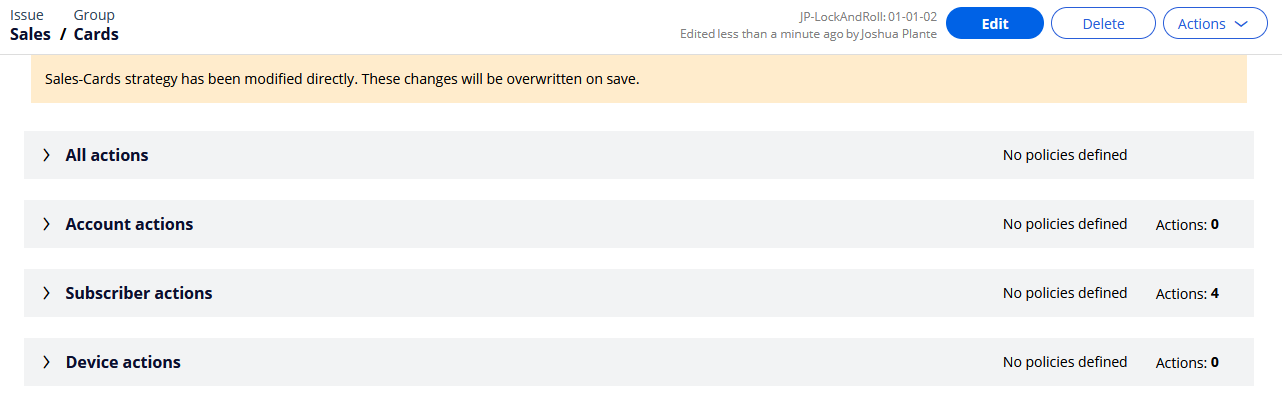This screenshot has width=1282, height=414.
Task: Click the strategy modified warning banner
Action: [639, 78]
